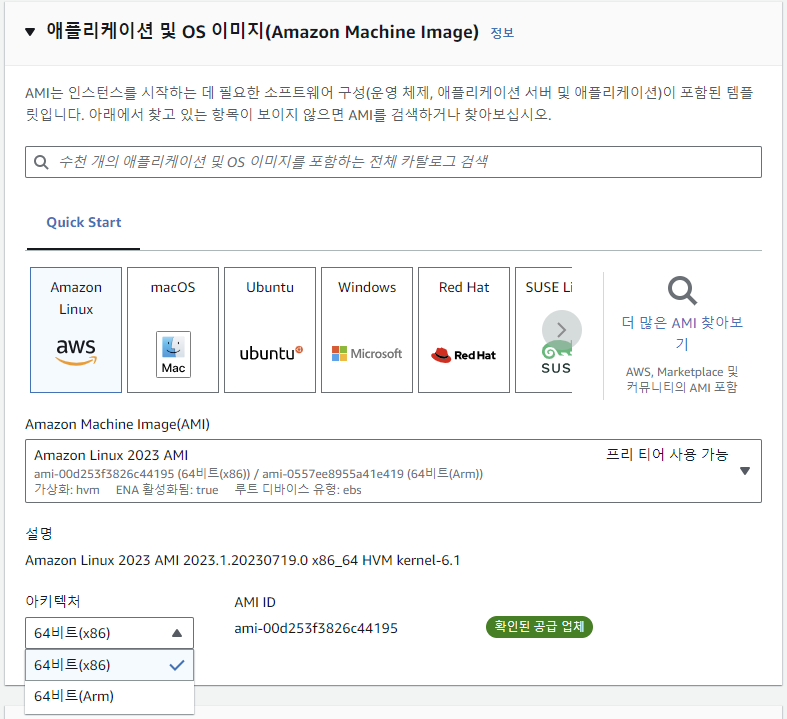Select the Red Hat card
Image resolution: width=787 pixels, height=719 pixels.
click(464, 330)
